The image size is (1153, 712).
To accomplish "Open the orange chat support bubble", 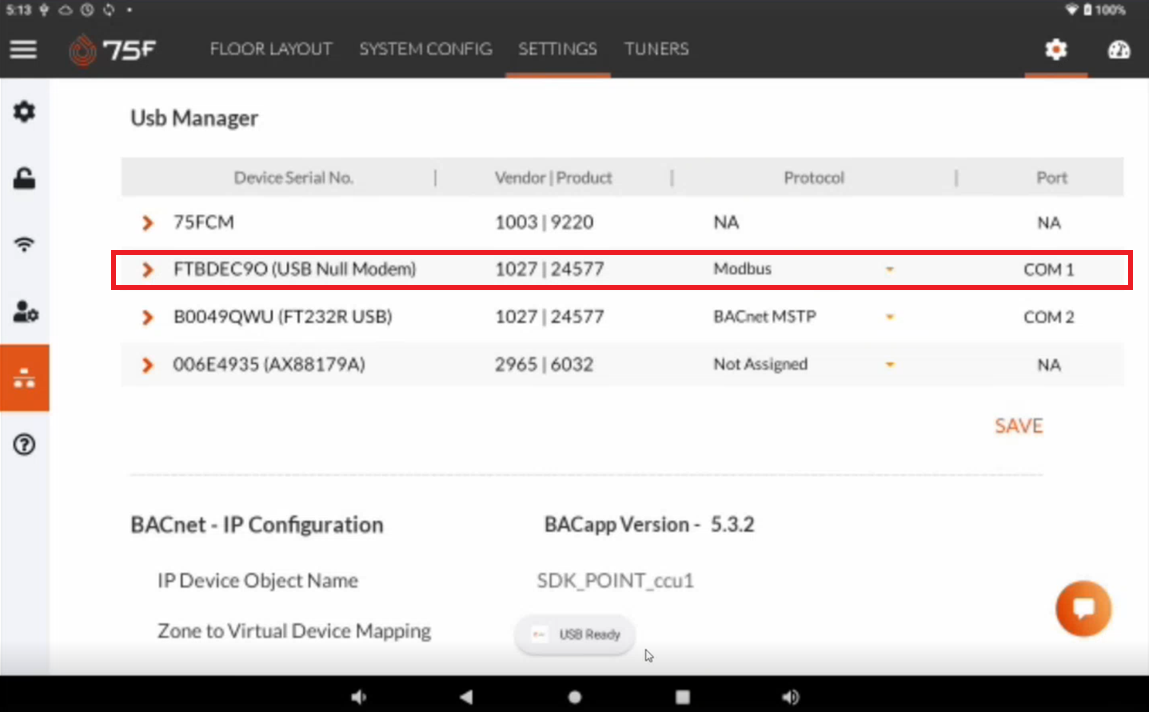I will pyautogui.click(x=1083, y=608).
